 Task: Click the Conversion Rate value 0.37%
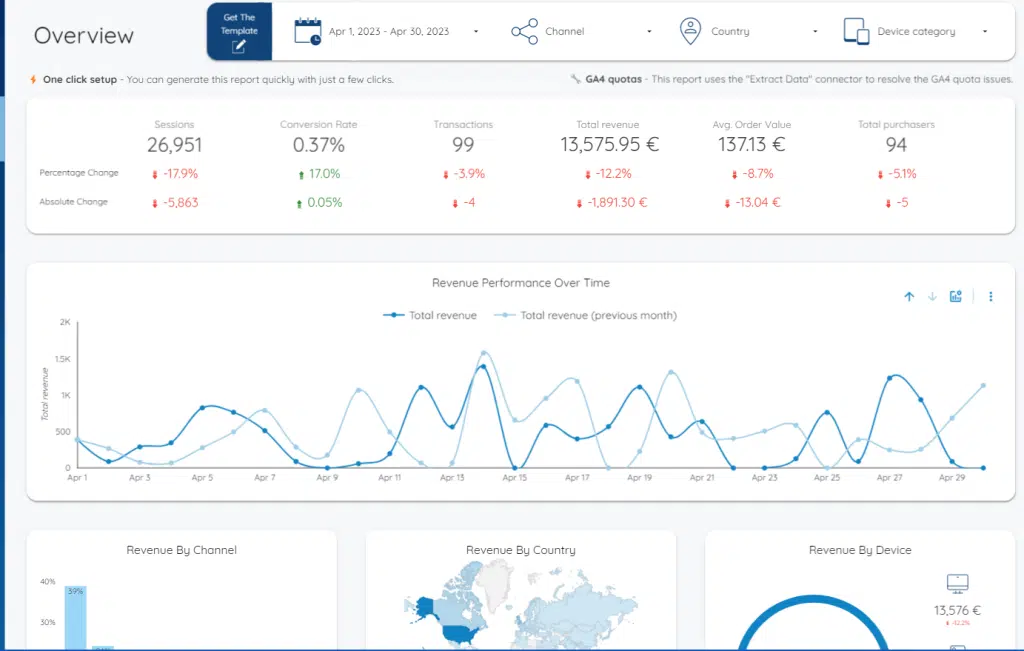(x=319, y=145)
